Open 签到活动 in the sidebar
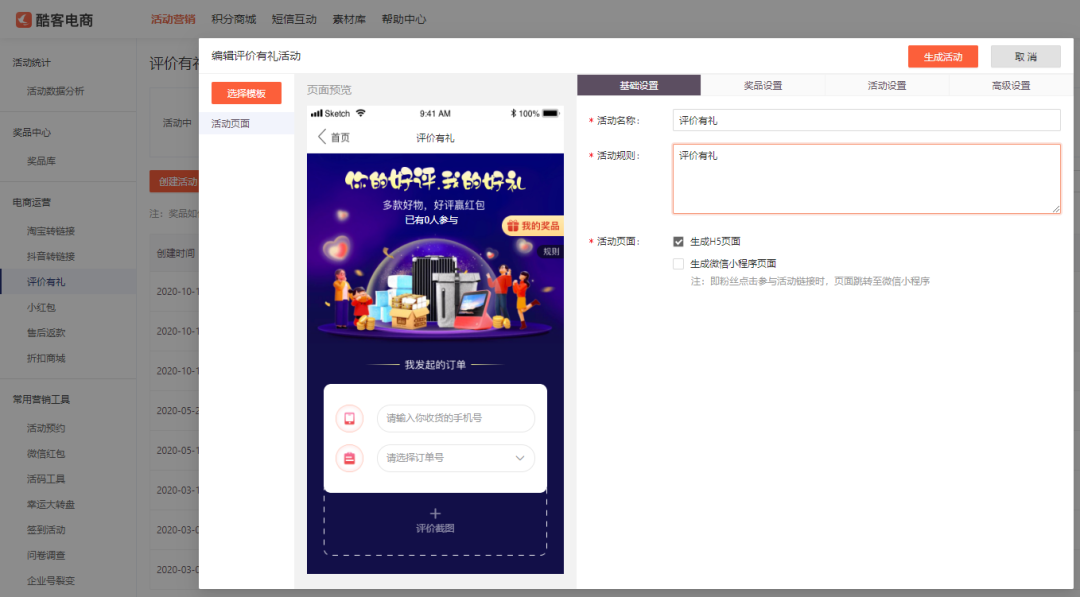This screenshot has width=1080, height=597. tap(46, 530)
